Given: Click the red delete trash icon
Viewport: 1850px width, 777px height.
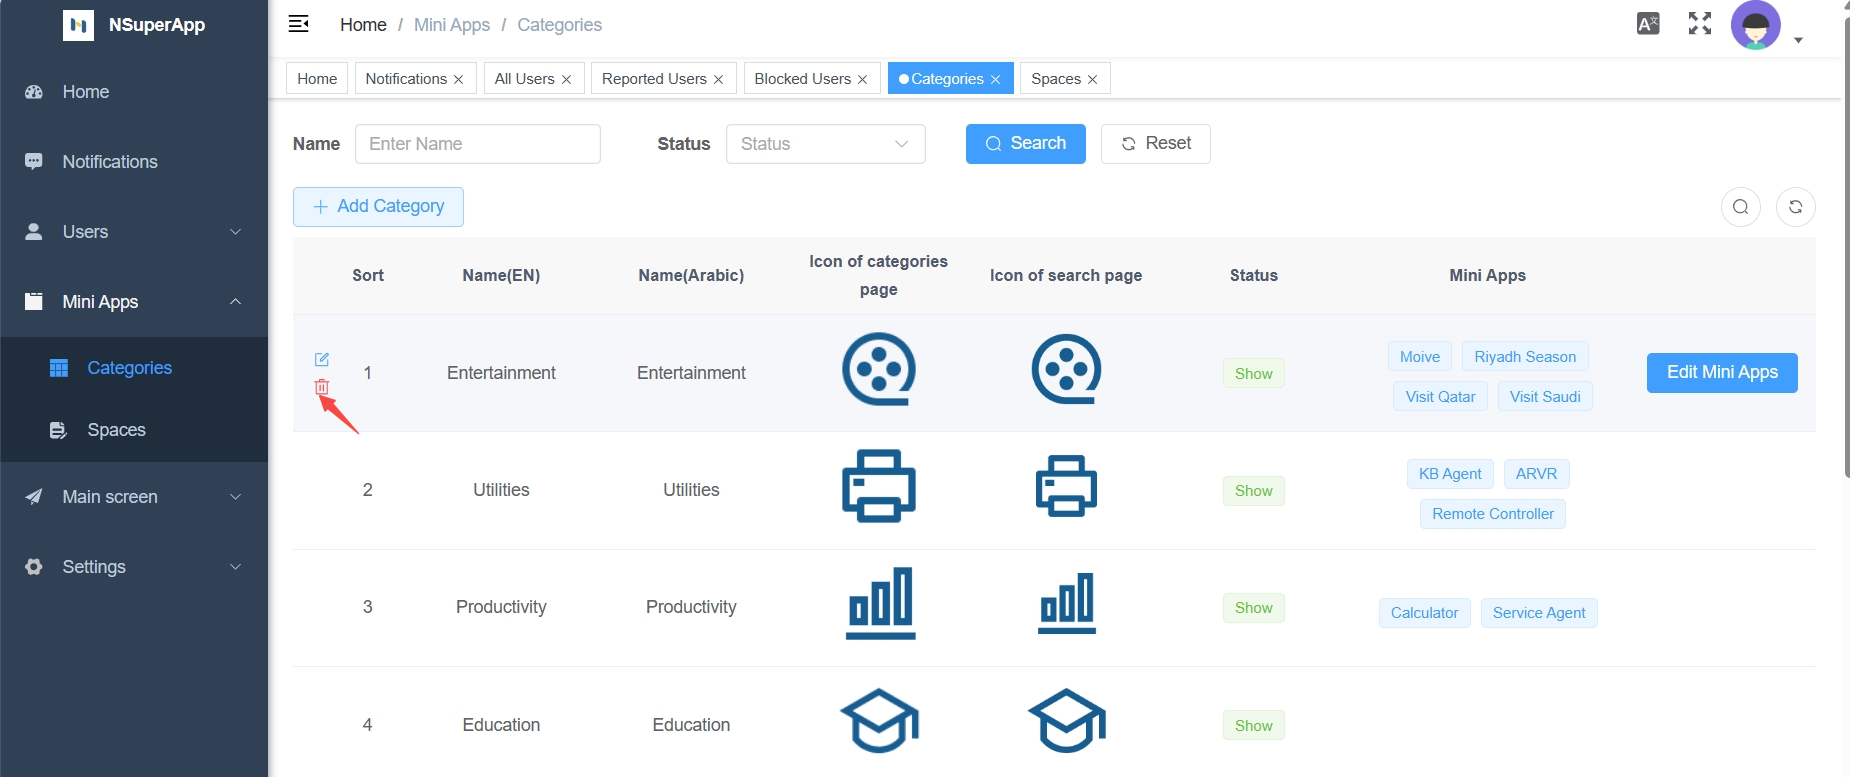Looking at the screenshot, I should coord(322,387).
